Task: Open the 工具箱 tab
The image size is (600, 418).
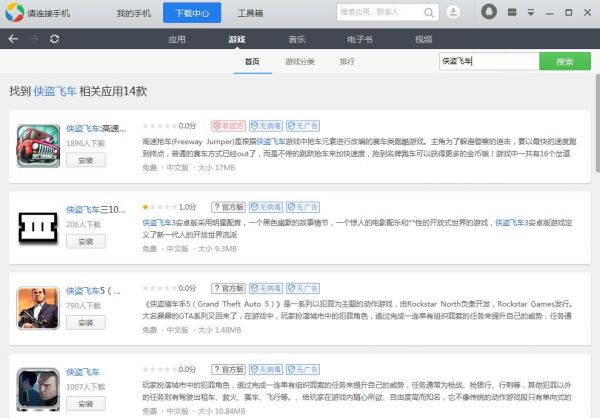Action: point(250,13)
